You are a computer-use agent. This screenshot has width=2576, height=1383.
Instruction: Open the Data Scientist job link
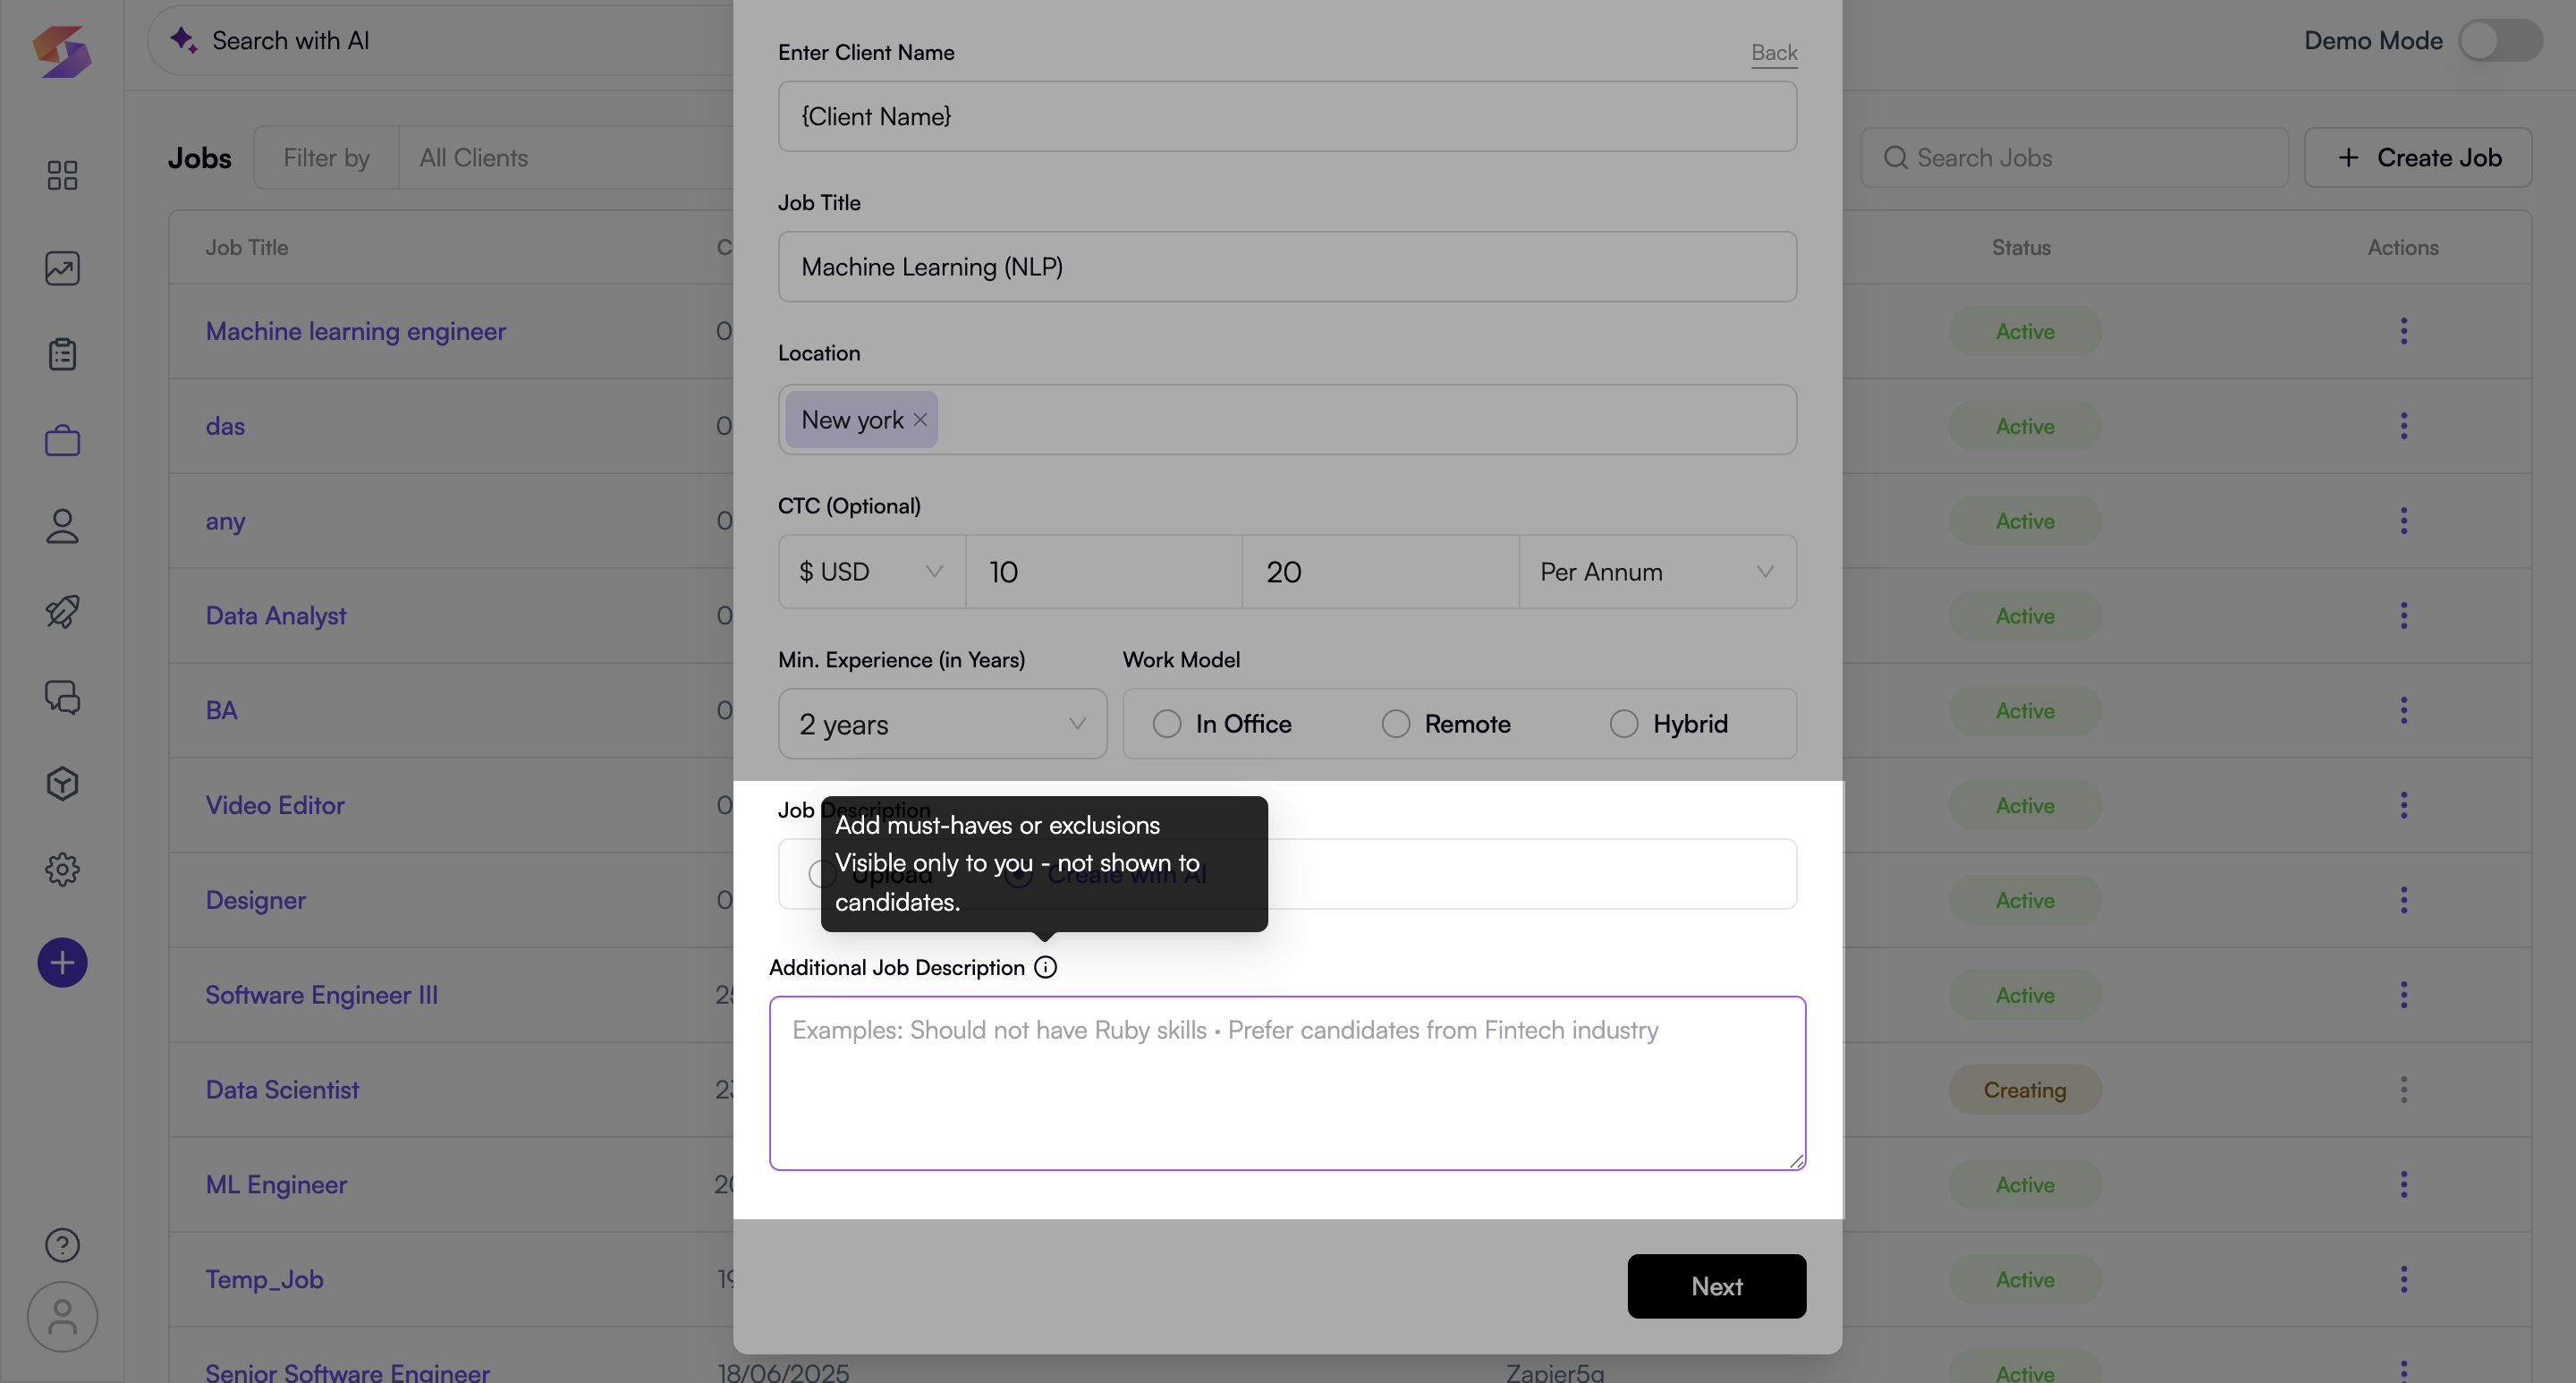(282, 1090)
